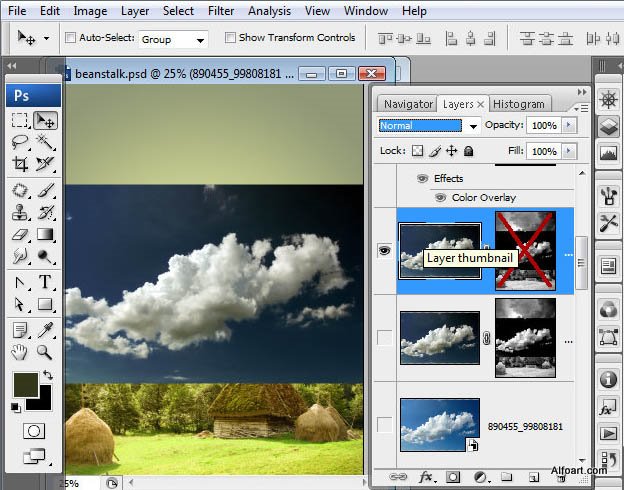Screen dimensions: 624x490
Task: Check Show Transform Controls option
Action: (x=231, y=38)
